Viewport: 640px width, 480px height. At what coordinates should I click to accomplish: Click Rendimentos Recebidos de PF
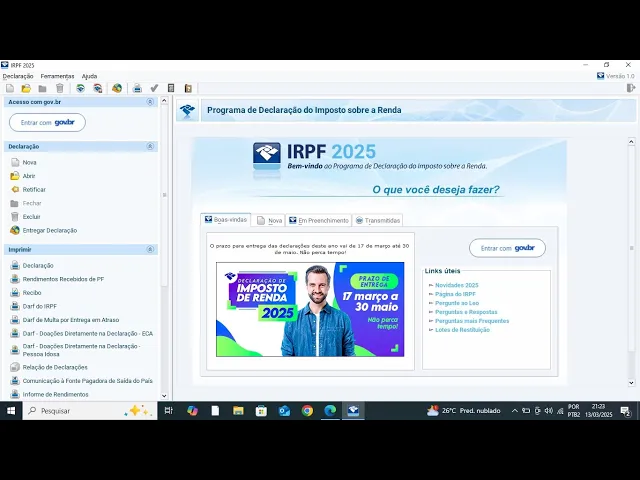pyautogui.click(x=63, y=279)
